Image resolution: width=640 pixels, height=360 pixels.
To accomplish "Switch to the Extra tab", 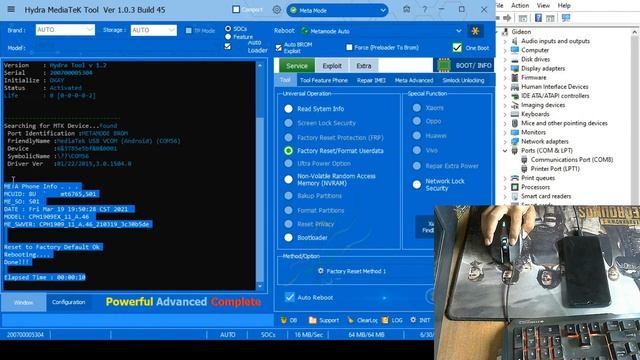I will tap(363, 65).
